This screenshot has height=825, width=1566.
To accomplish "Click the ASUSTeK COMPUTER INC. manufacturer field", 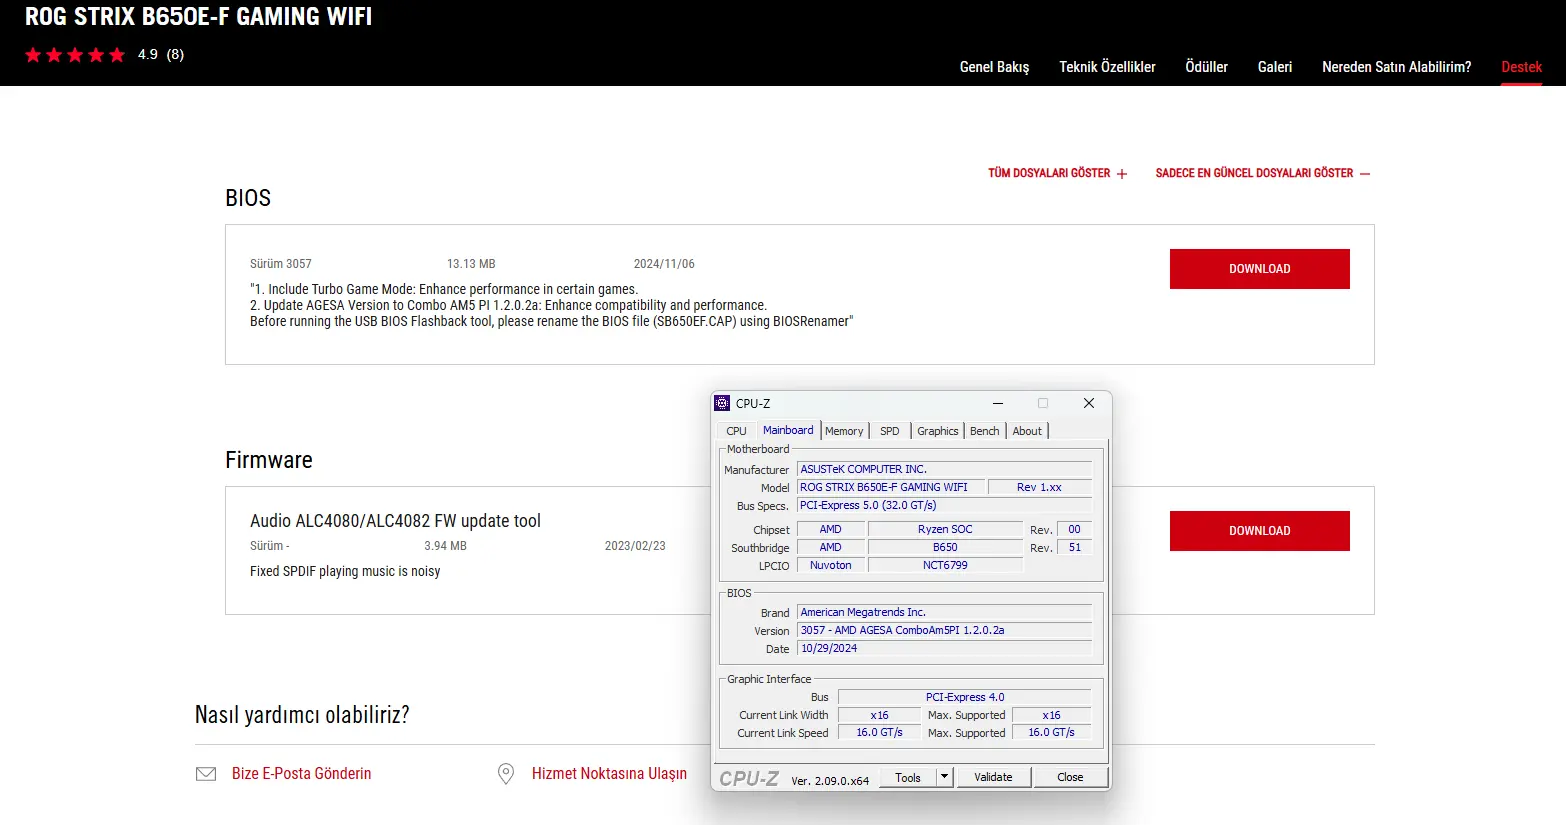I will click(x=945, y=469).
